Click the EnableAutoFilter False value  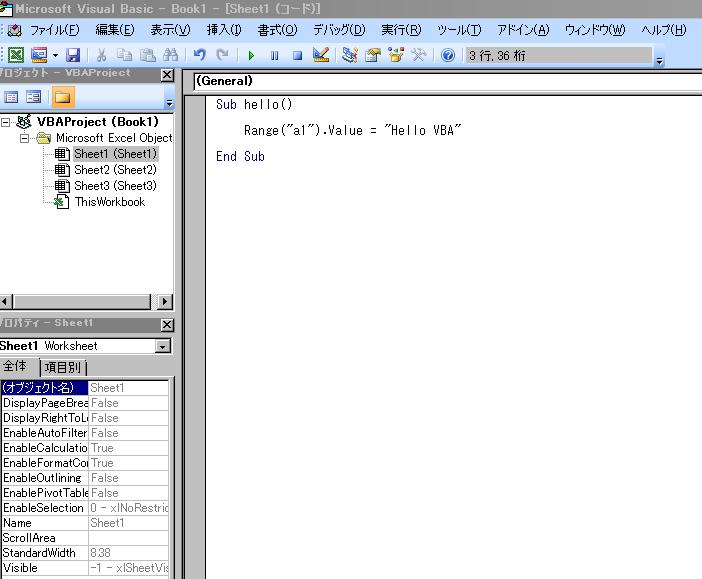128,433
